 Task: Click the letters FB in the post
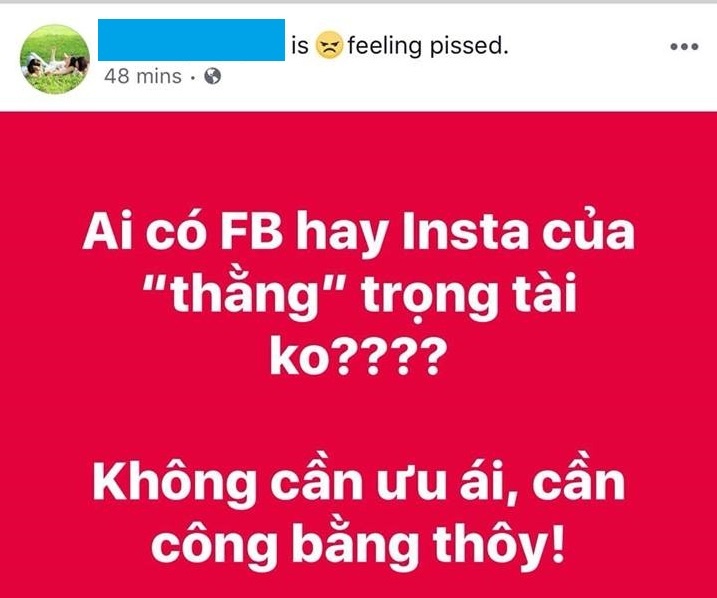click(x=251, y=232)
